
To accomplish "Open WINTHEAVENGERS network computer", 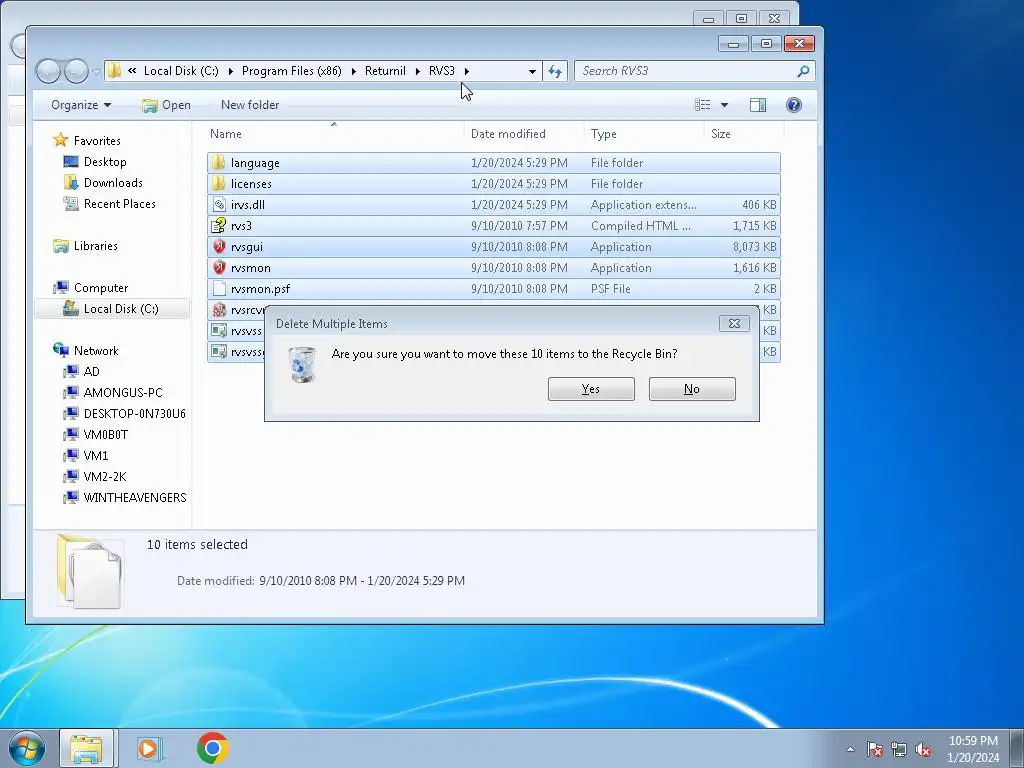I will 135,497.
